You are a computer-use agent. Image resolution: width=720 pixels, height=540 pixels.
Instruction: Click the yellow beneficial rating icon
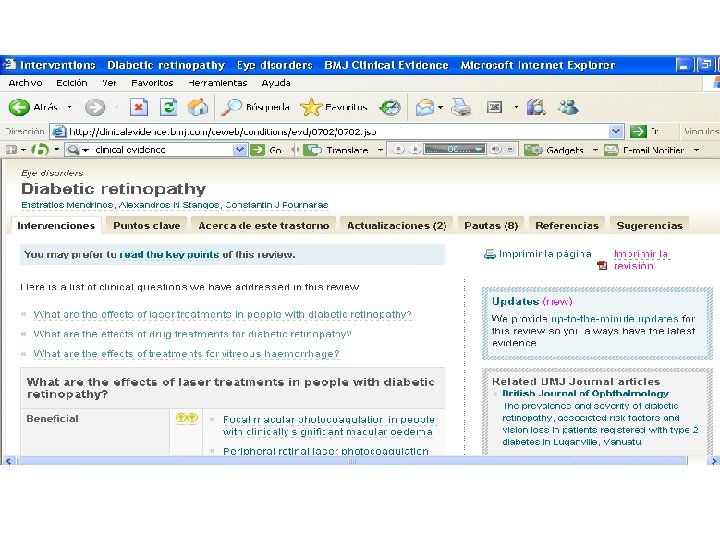(186, 418)
